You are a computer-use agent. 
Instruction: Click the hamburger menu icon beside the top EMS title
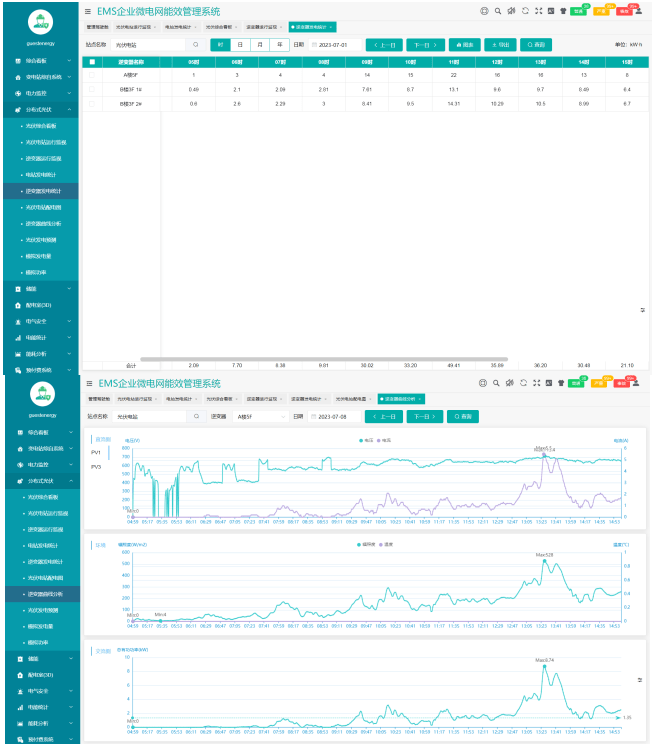(x=88, y=11)
